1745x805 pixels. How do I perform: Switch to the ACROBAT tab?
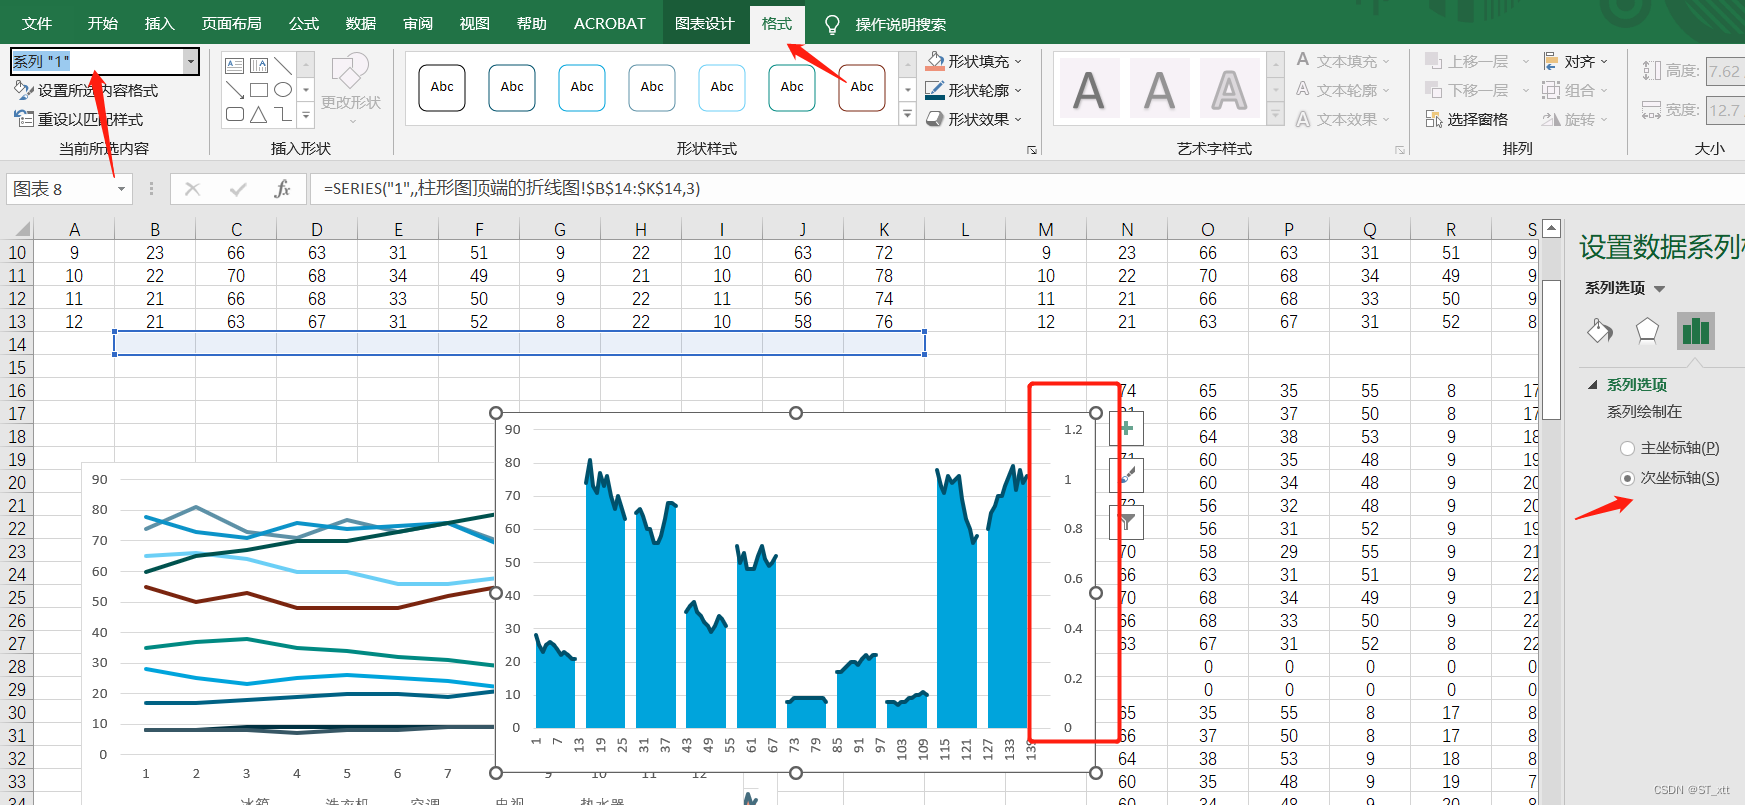coord(609,23)
